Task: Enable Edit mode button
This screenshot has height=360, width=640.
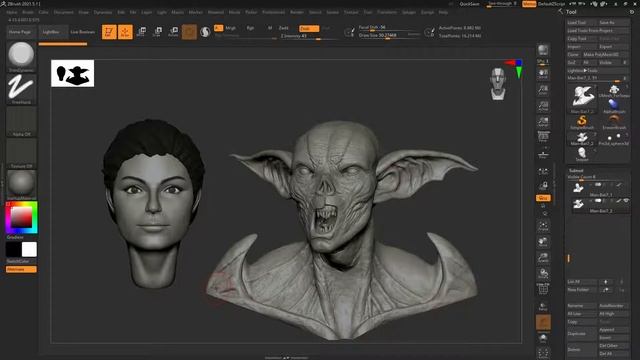Action: (109, 32)
